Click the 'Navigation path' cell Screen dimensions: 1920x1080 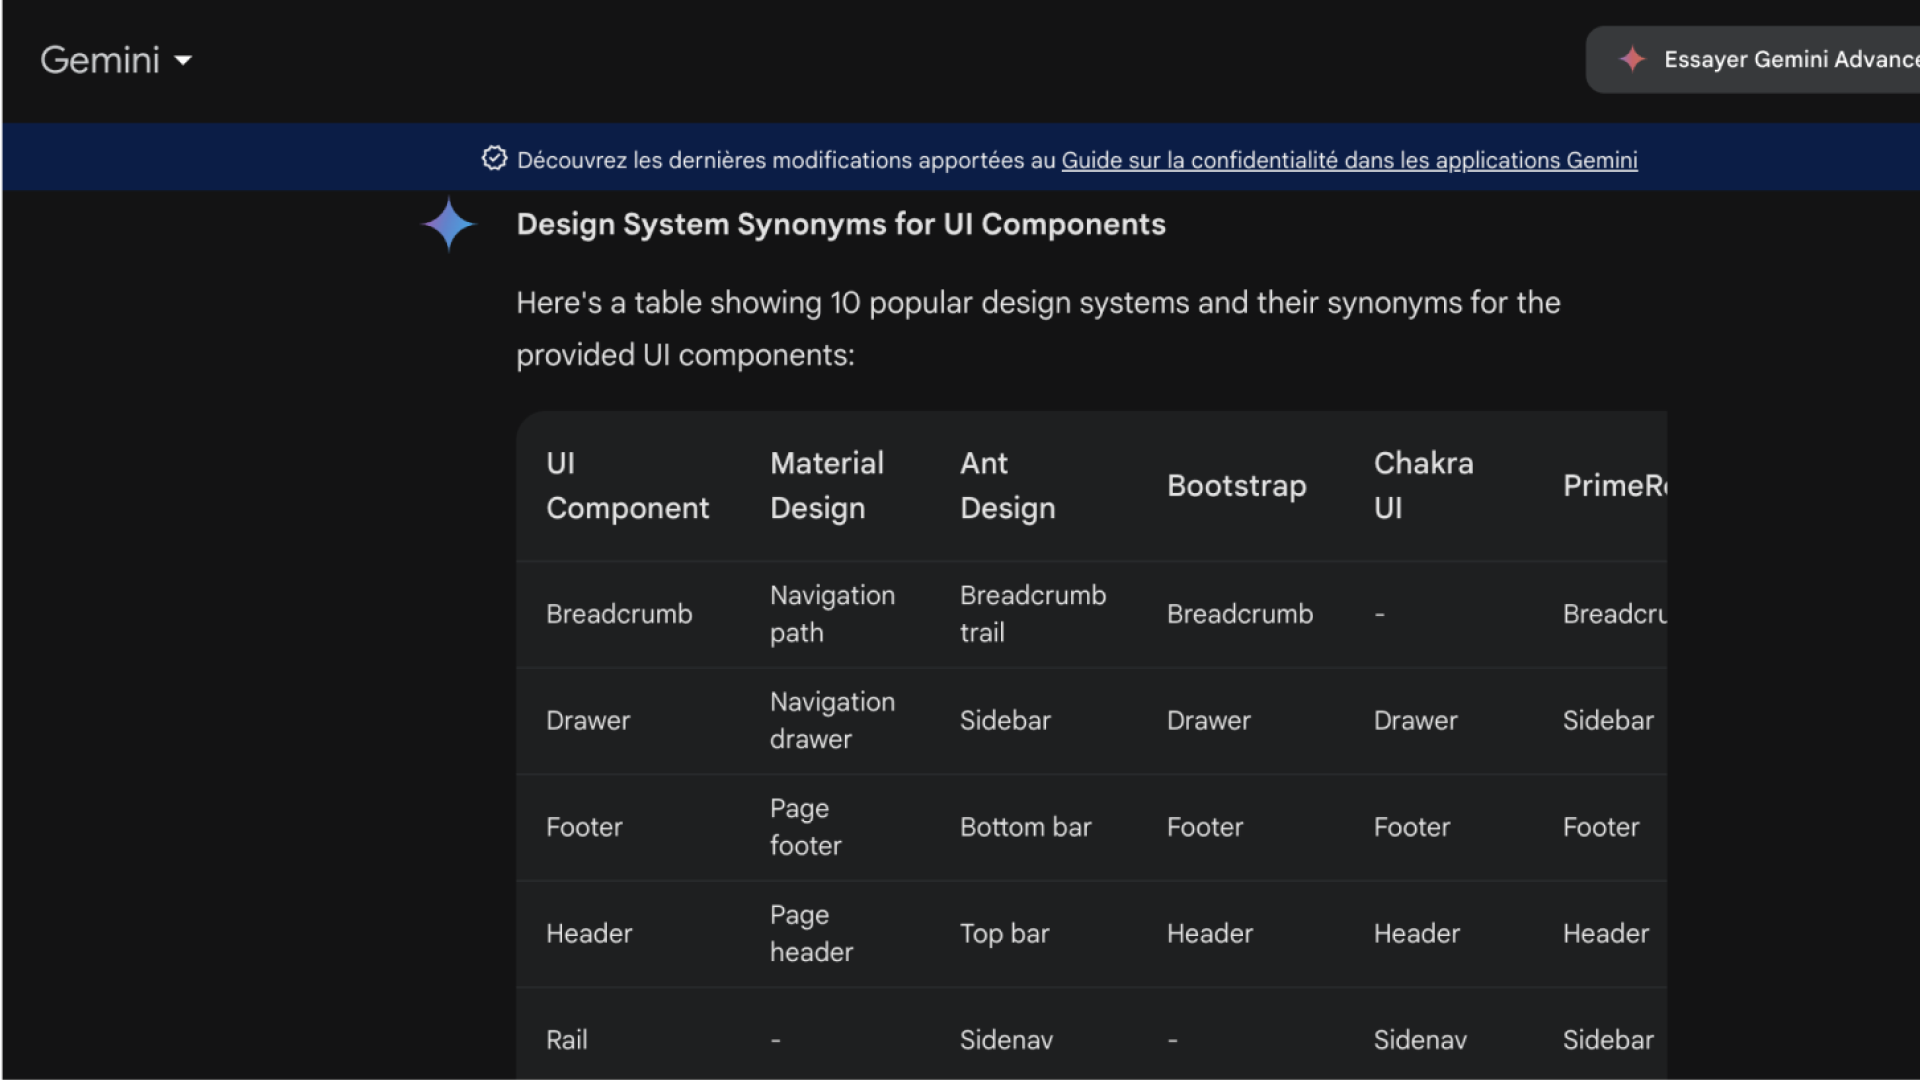[x=832, y=614]
